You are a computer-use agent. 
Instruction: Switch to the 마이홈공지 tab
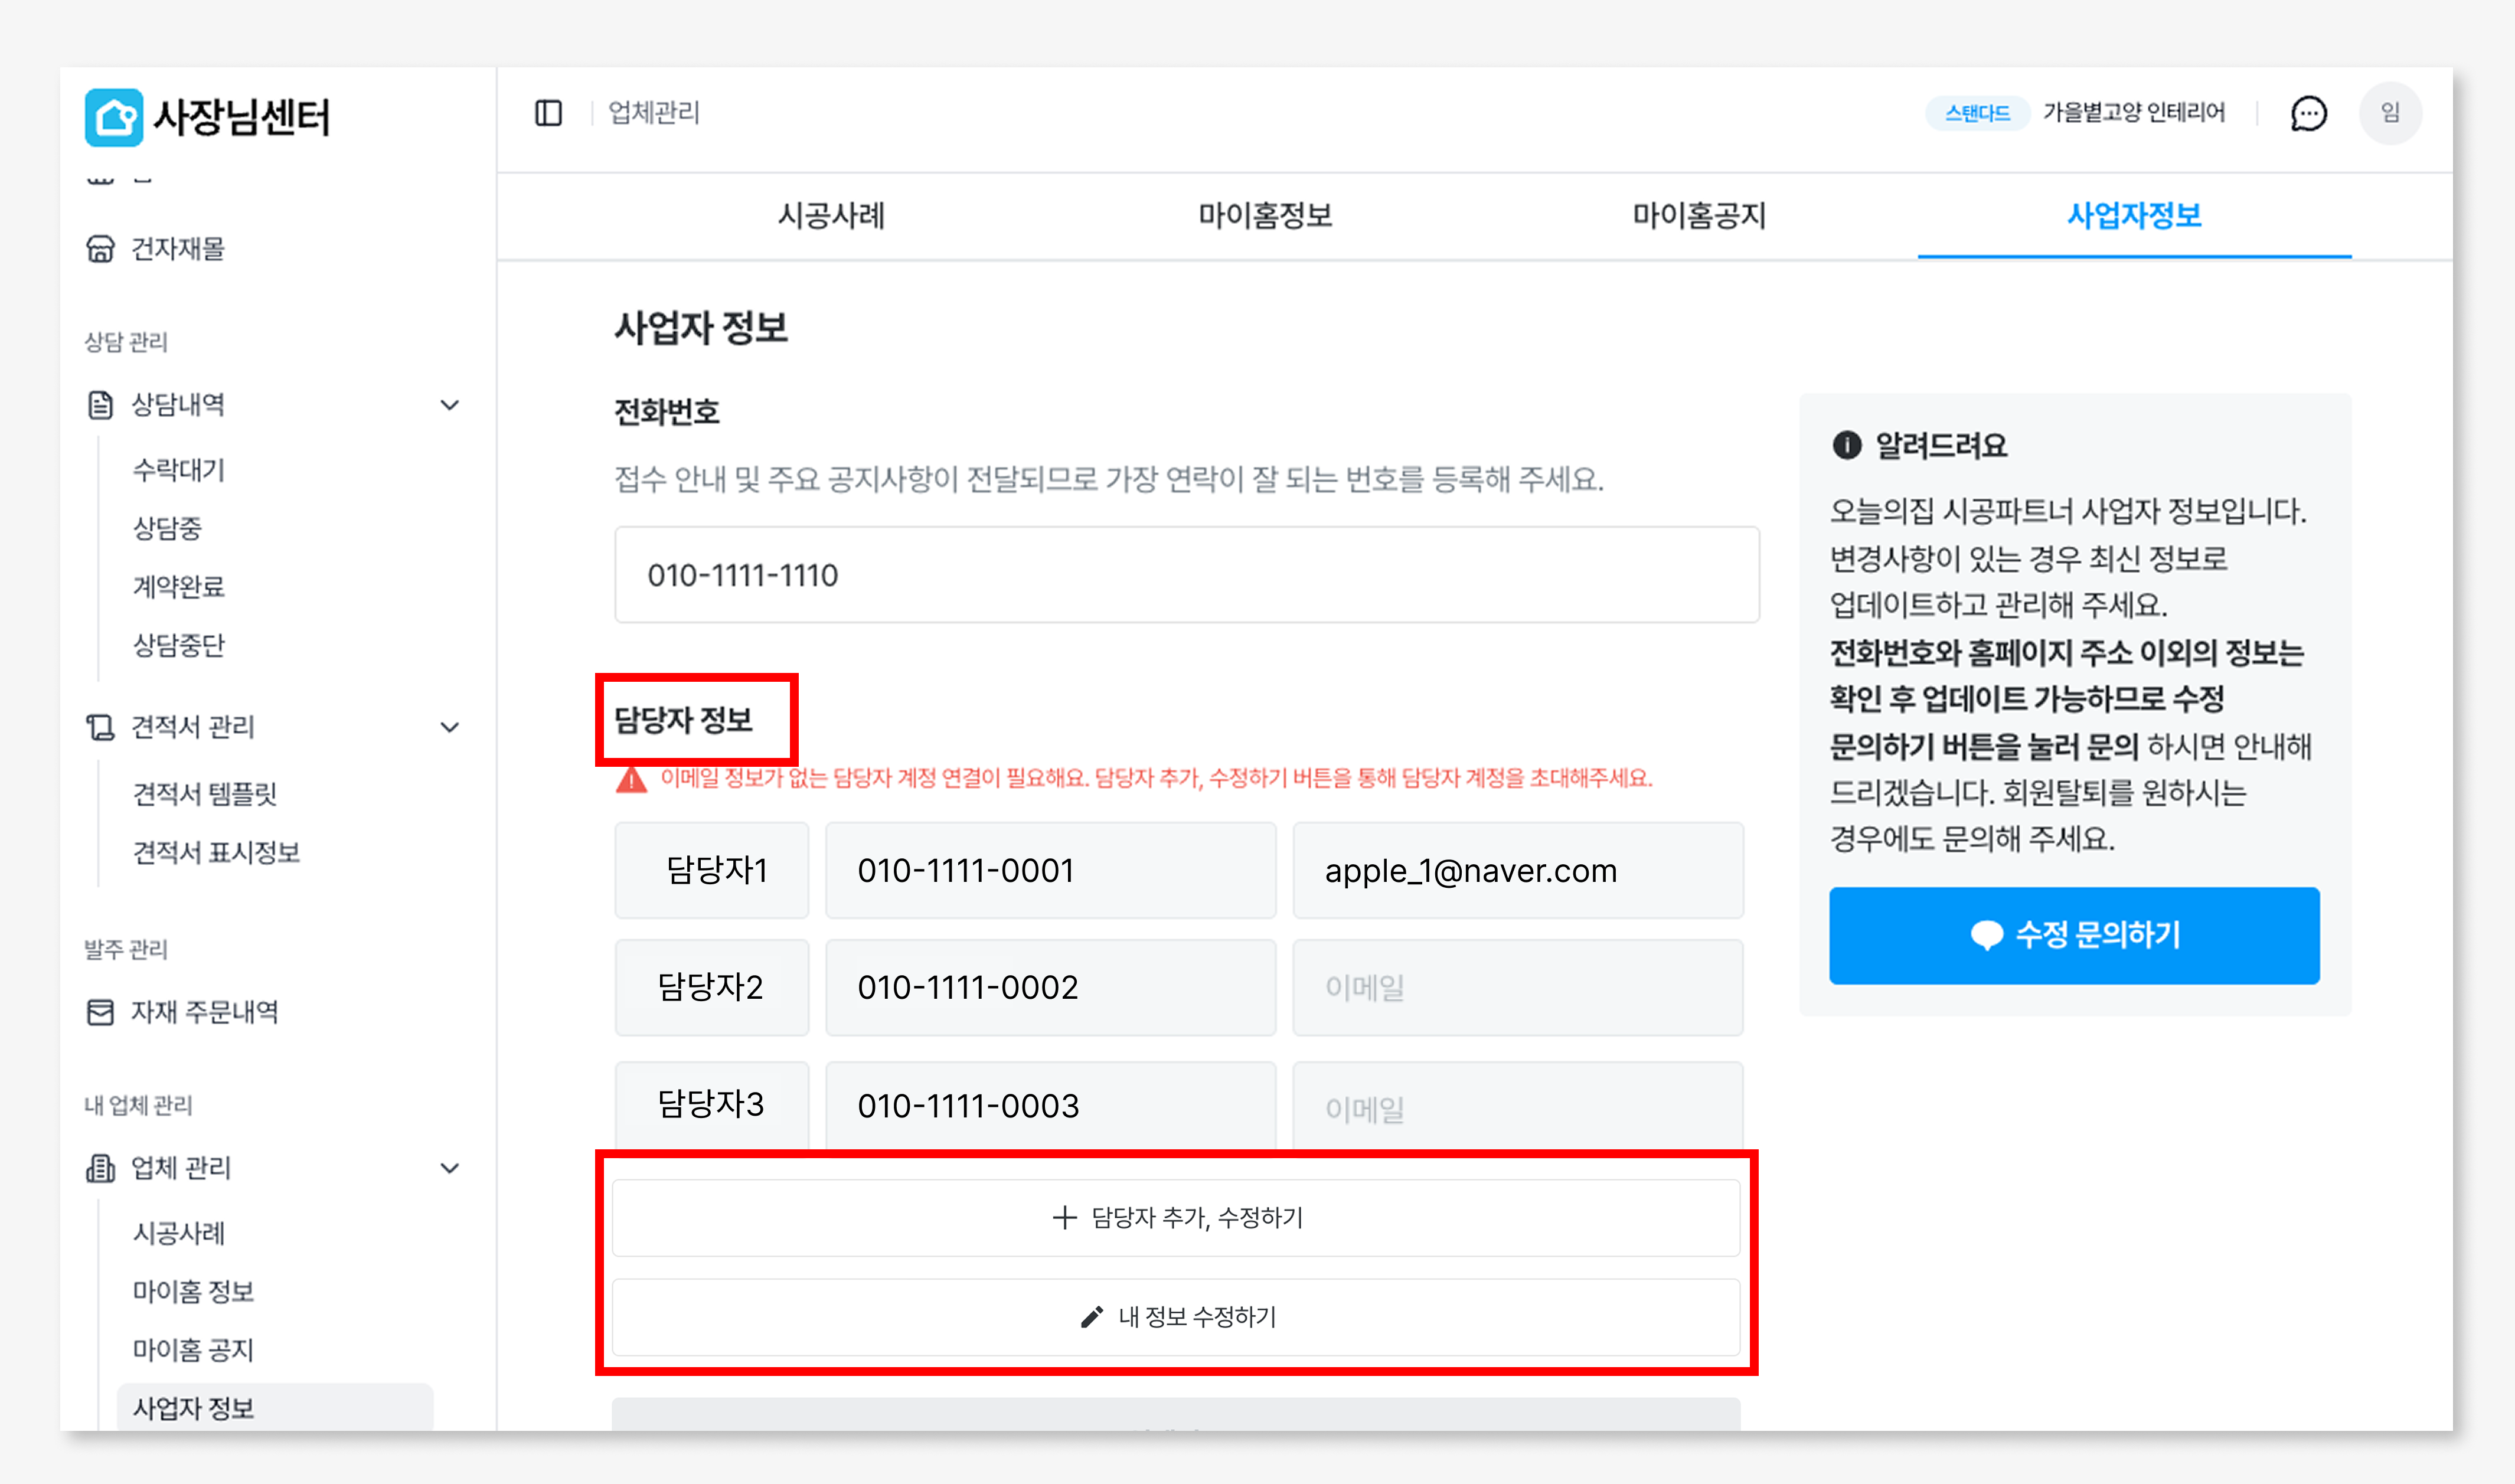point(1699,215)
